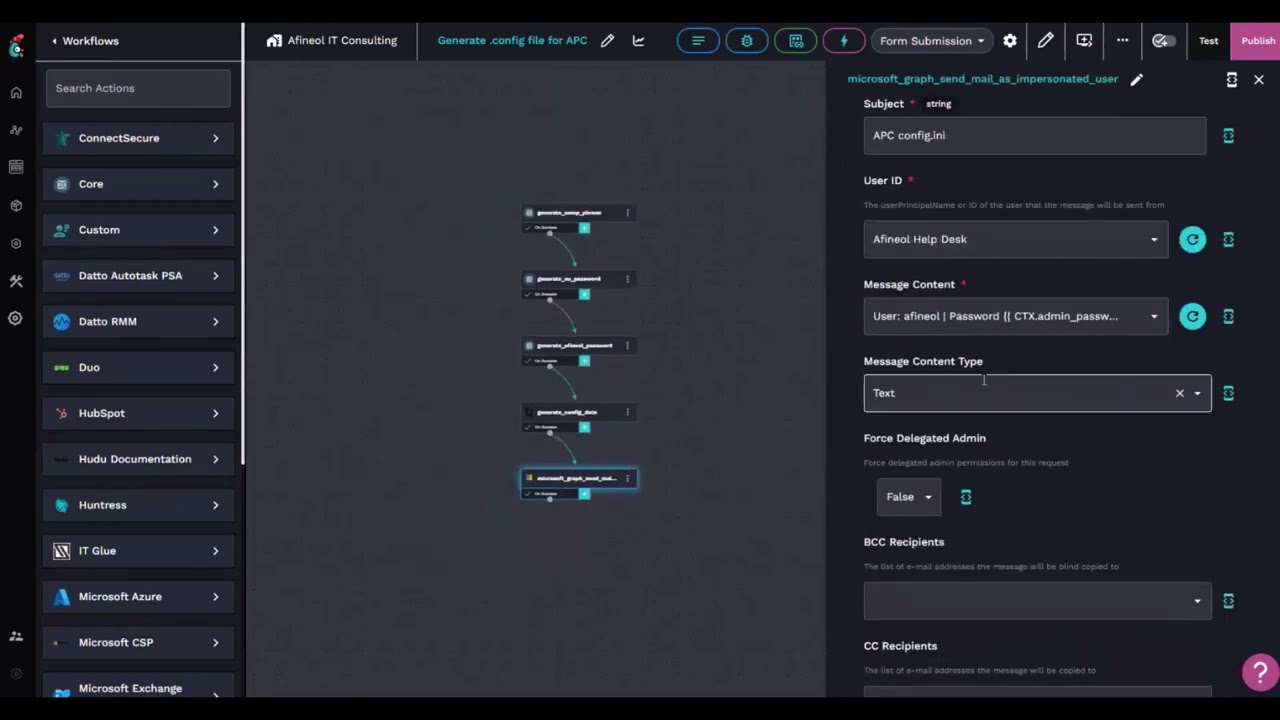Open Force Delegated Admin False dropdown

point(909,497)
